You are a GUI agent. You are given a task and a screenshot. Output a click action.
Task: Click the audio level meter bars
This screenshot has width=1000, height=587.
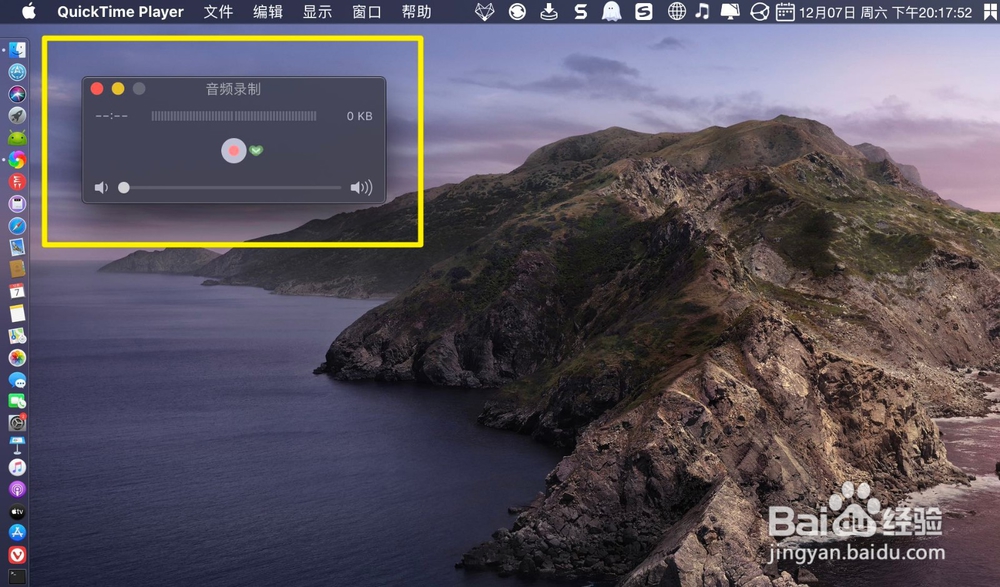click(232, 116)
